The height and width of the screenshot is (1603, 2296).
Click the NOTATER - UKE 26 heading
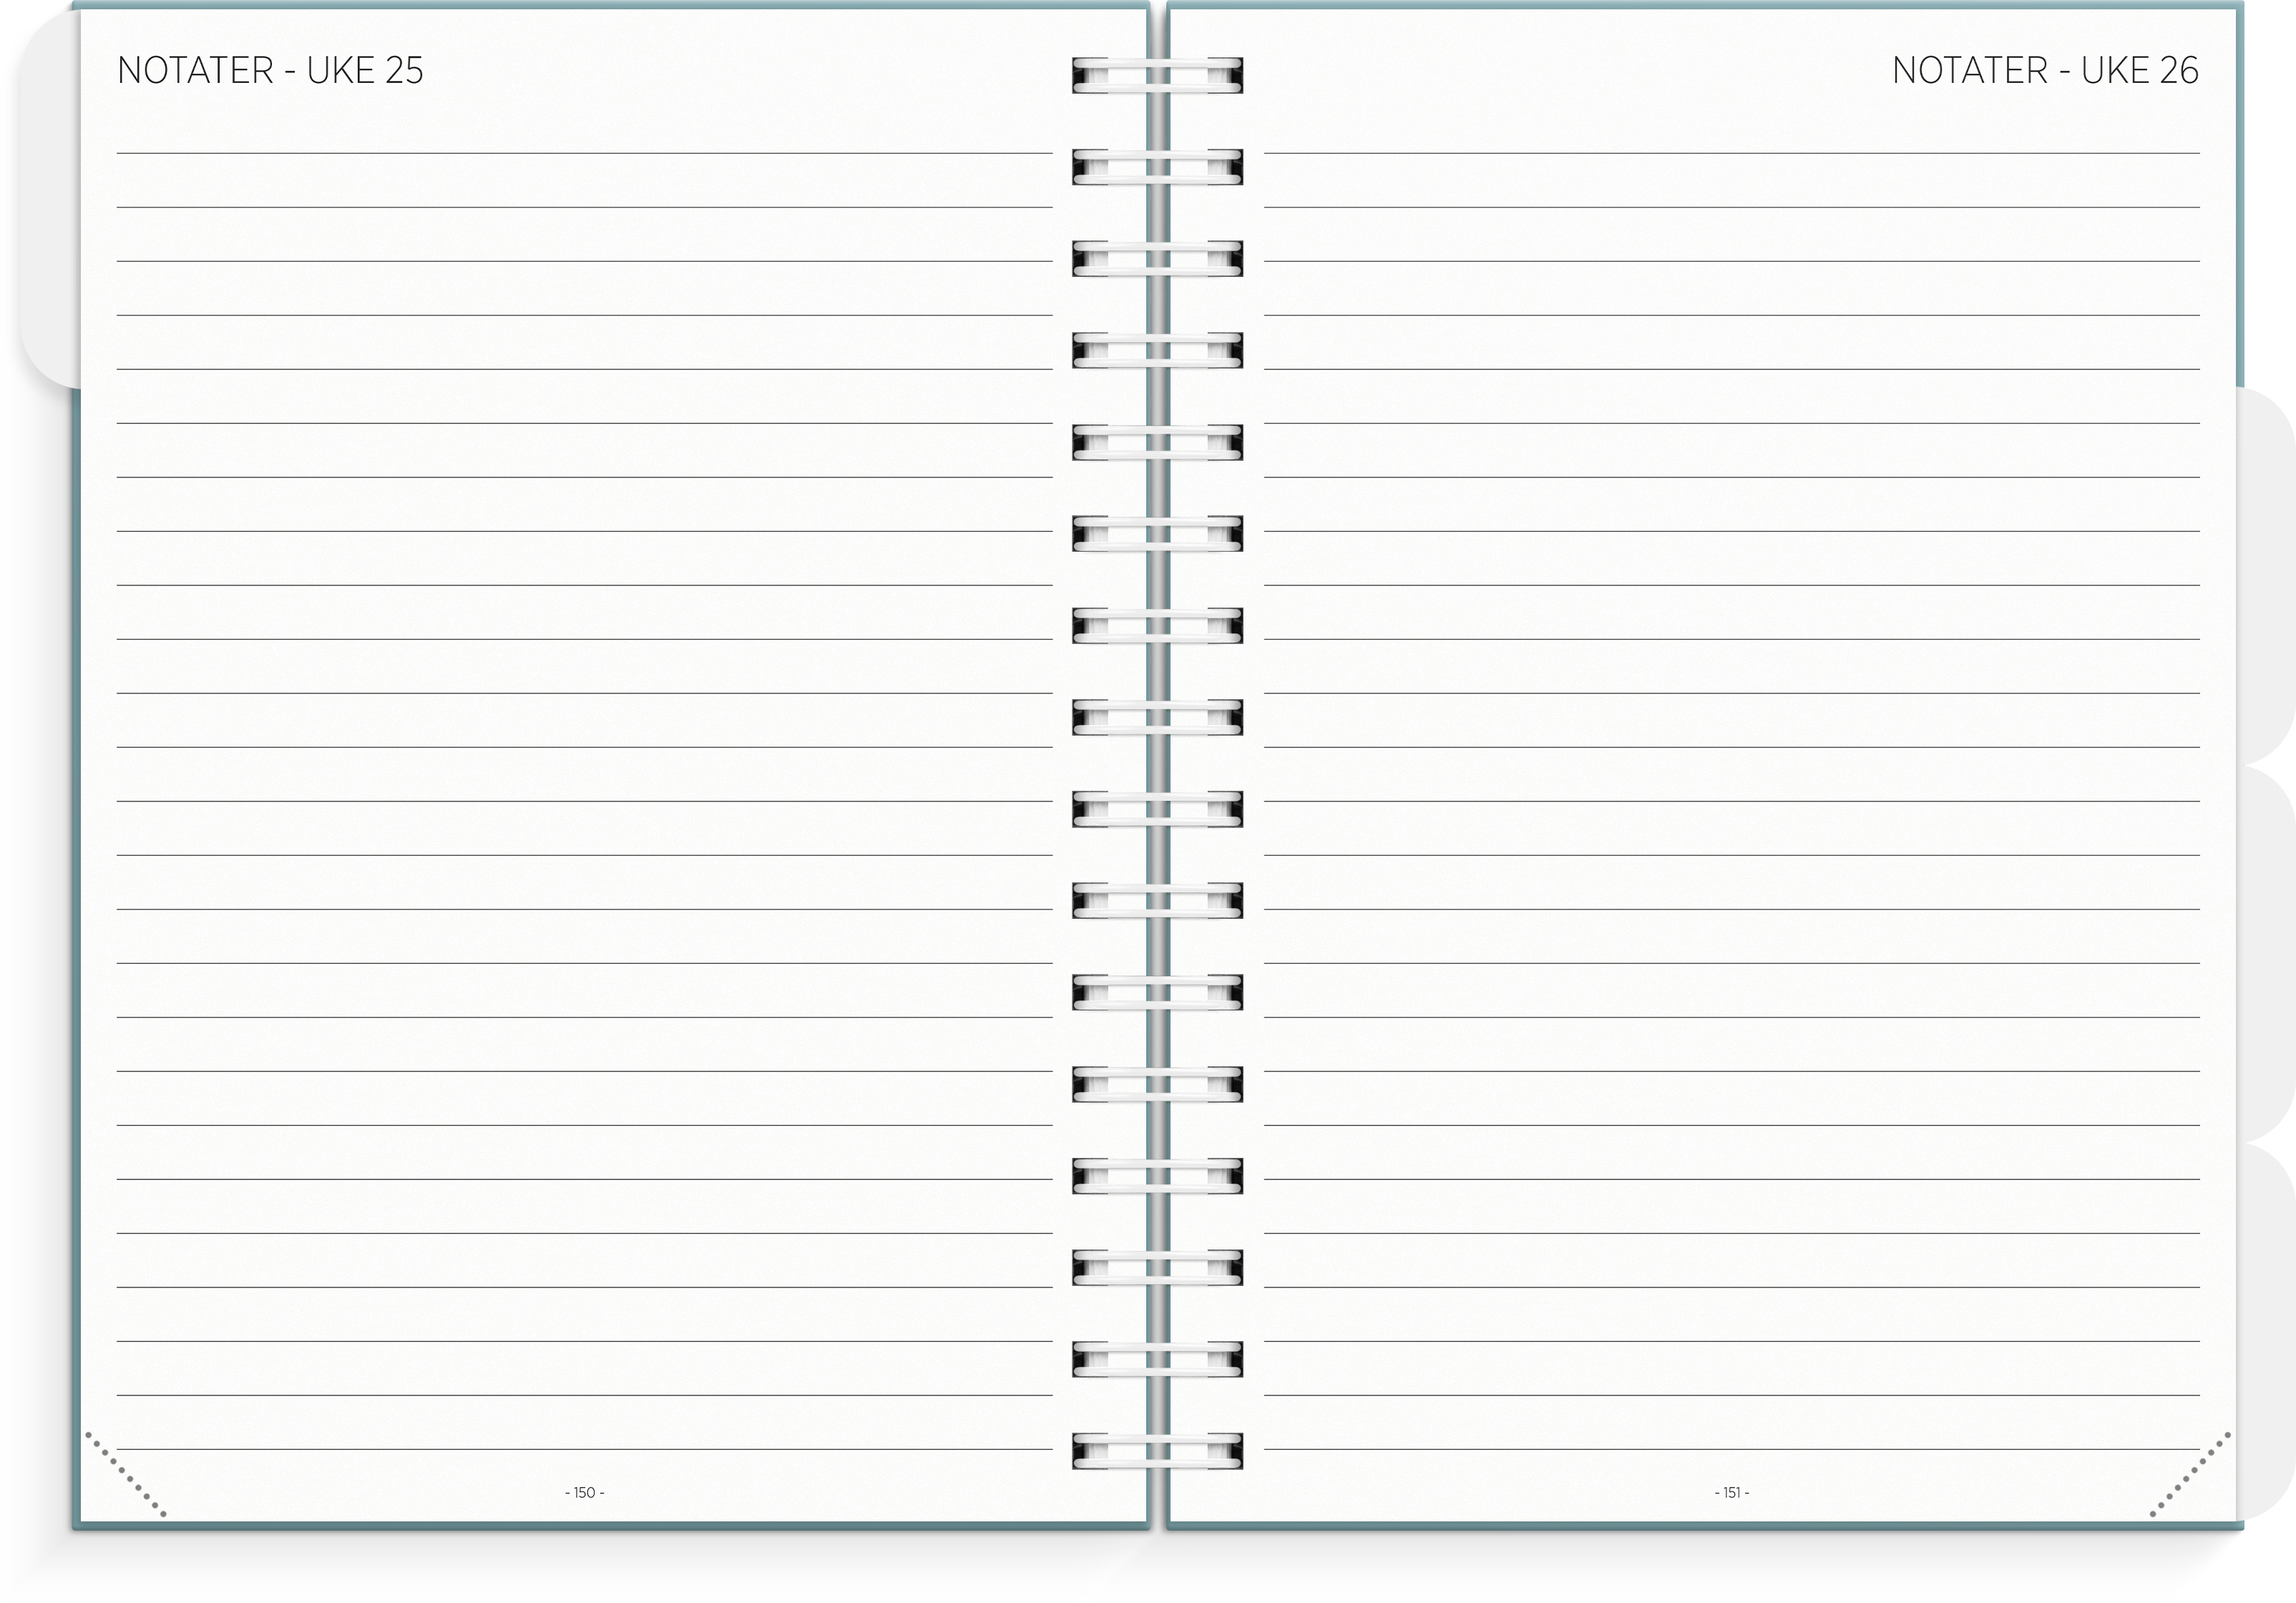point(2045,70)
